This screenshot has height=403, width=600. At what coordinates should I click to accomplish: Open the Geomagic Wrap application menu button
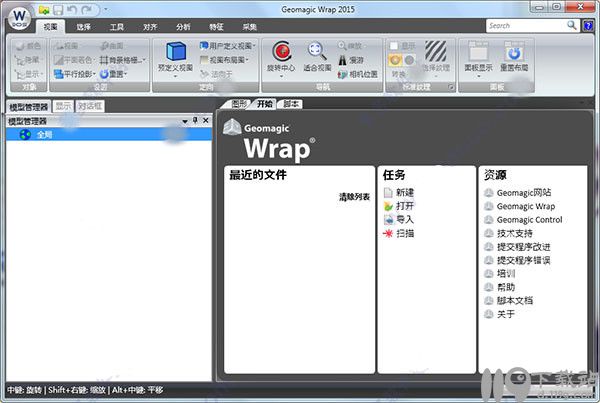coord(19,18)
